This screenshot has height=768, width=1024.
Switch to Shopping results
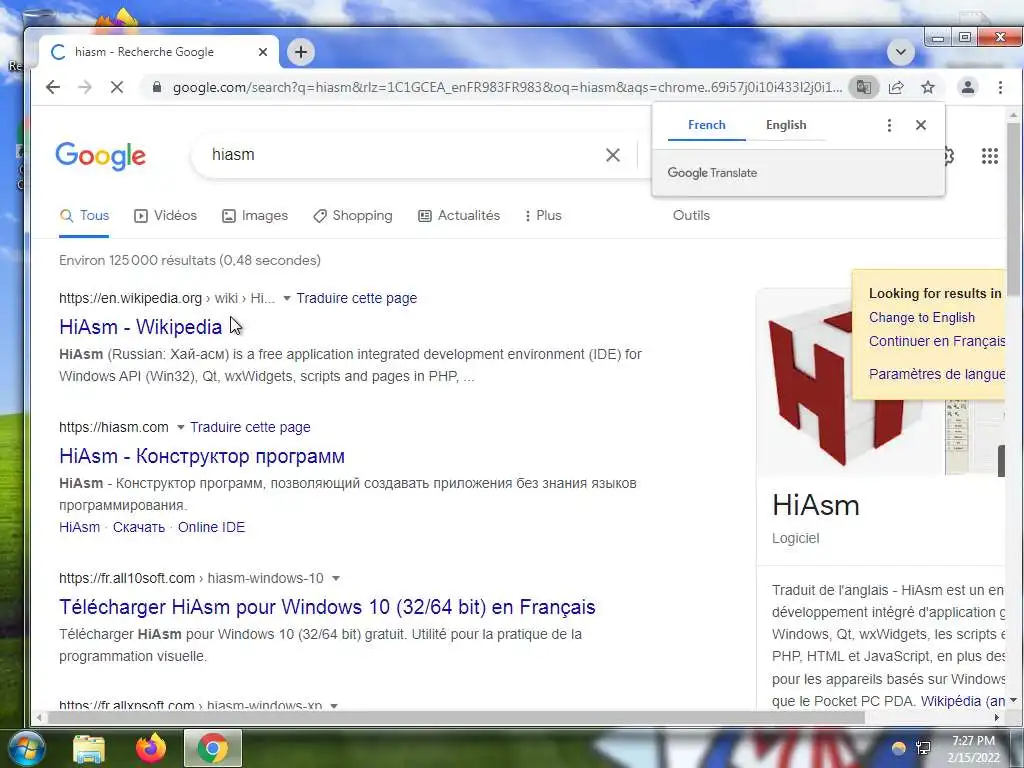353,216
